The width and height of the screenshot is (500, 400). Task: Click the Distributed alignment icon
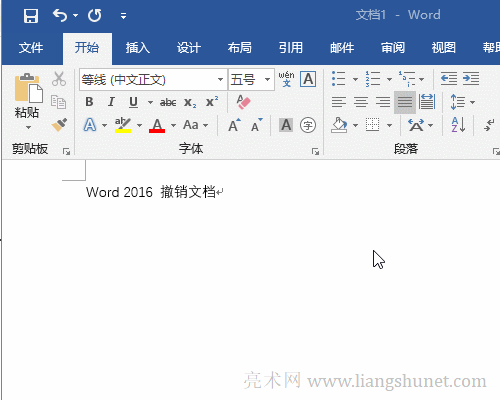427,102
